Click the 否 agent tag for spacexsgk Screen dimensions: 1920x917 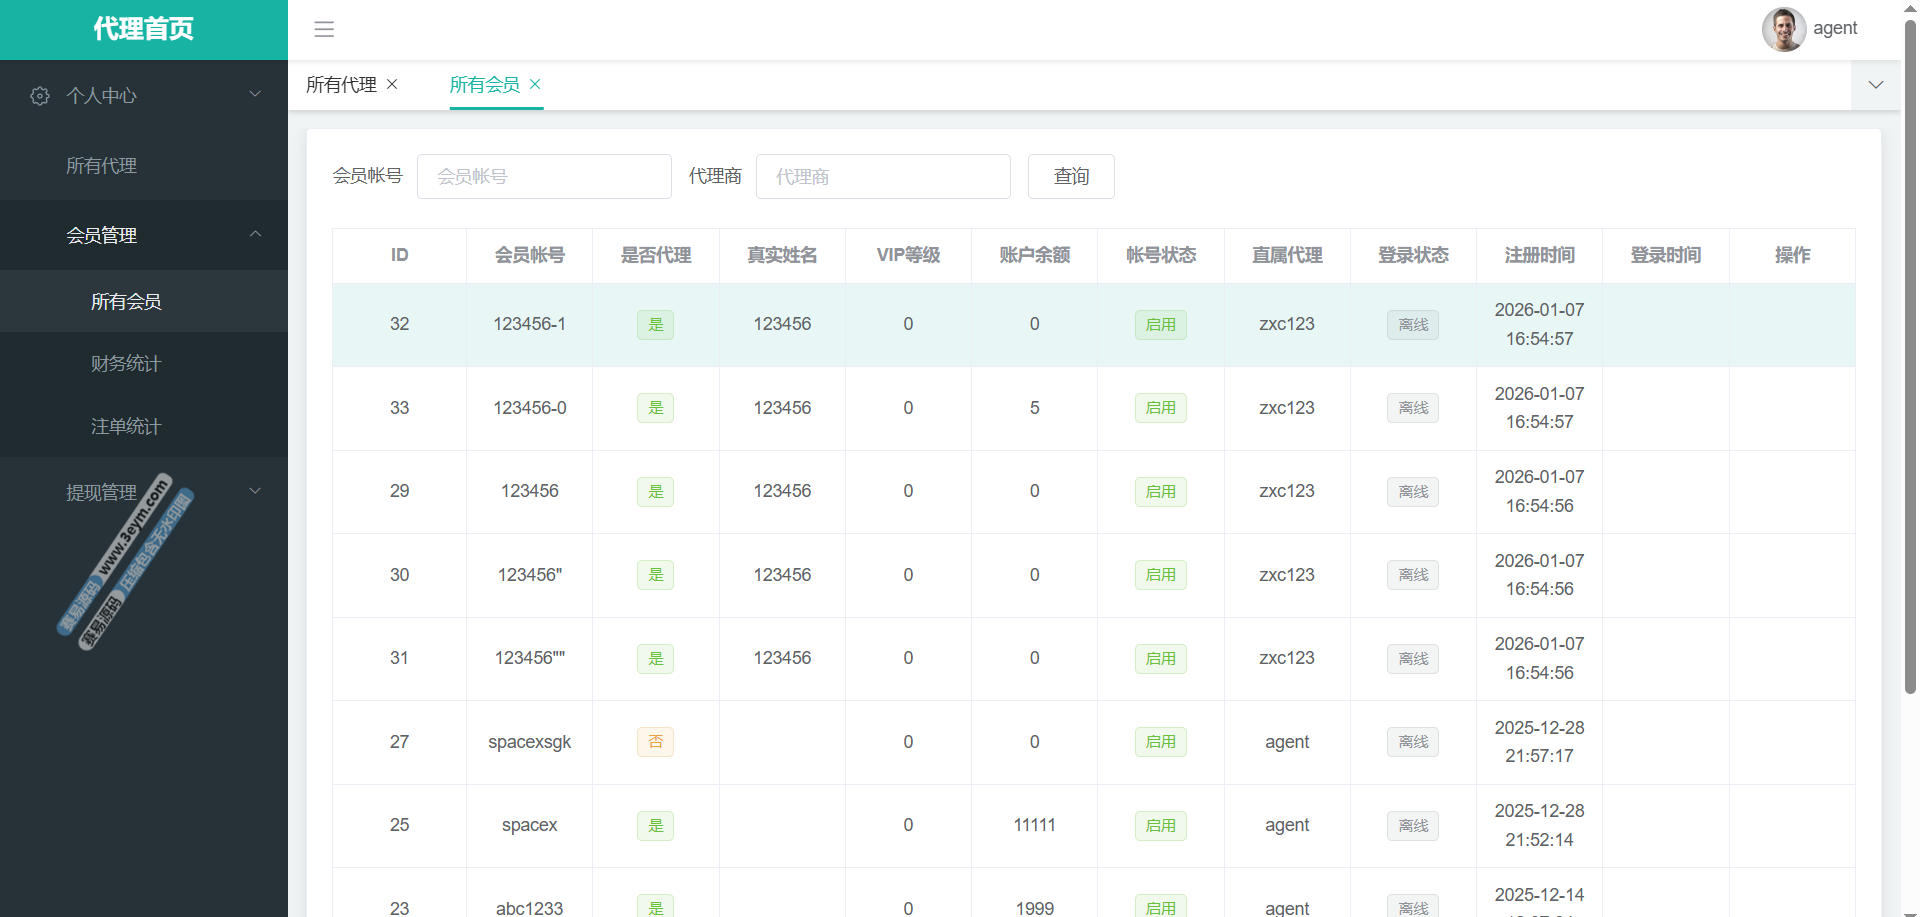[x=655, y=742]
